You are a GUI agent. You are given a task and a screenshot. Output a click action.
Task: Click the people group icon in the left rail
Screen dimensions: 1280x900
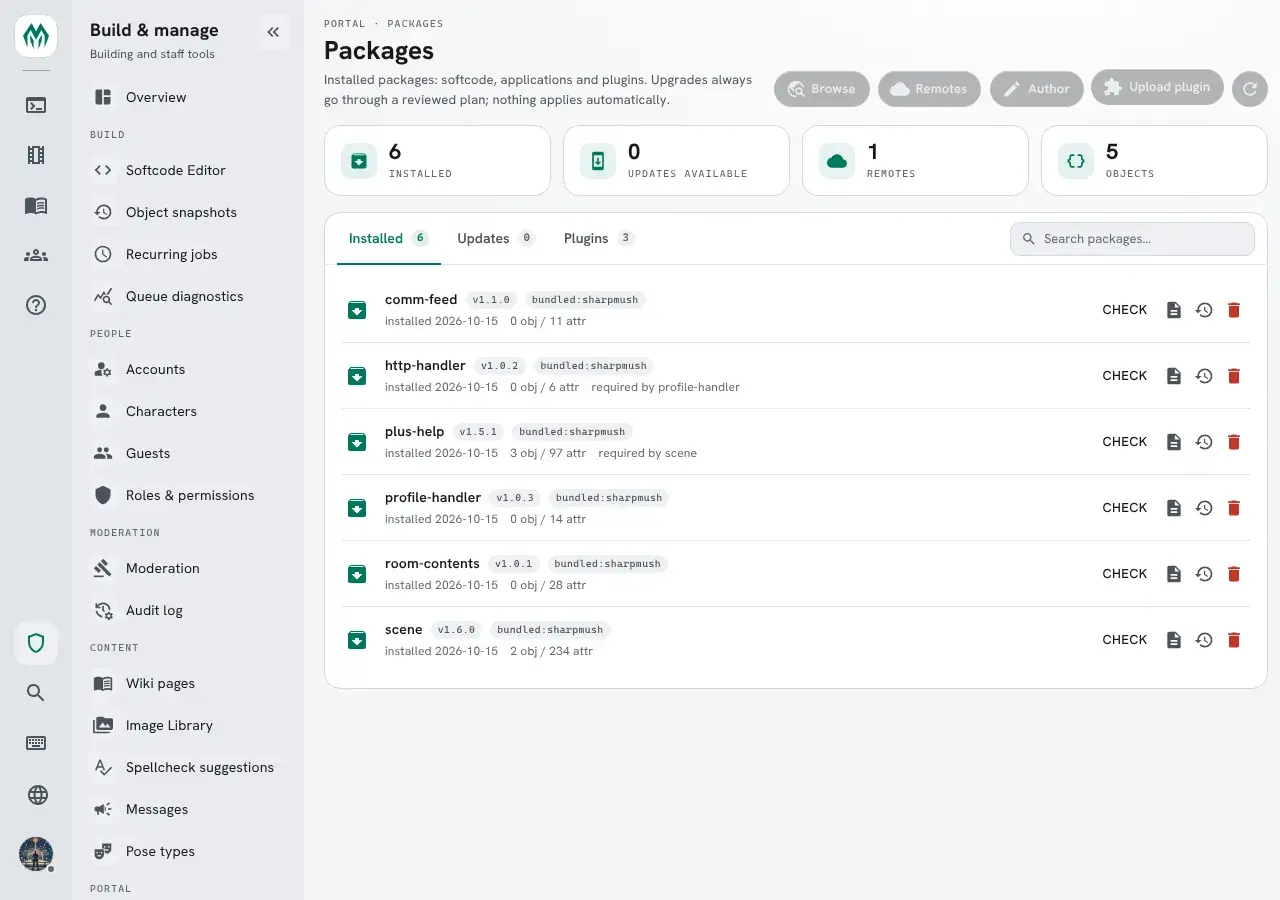[36, 255]
